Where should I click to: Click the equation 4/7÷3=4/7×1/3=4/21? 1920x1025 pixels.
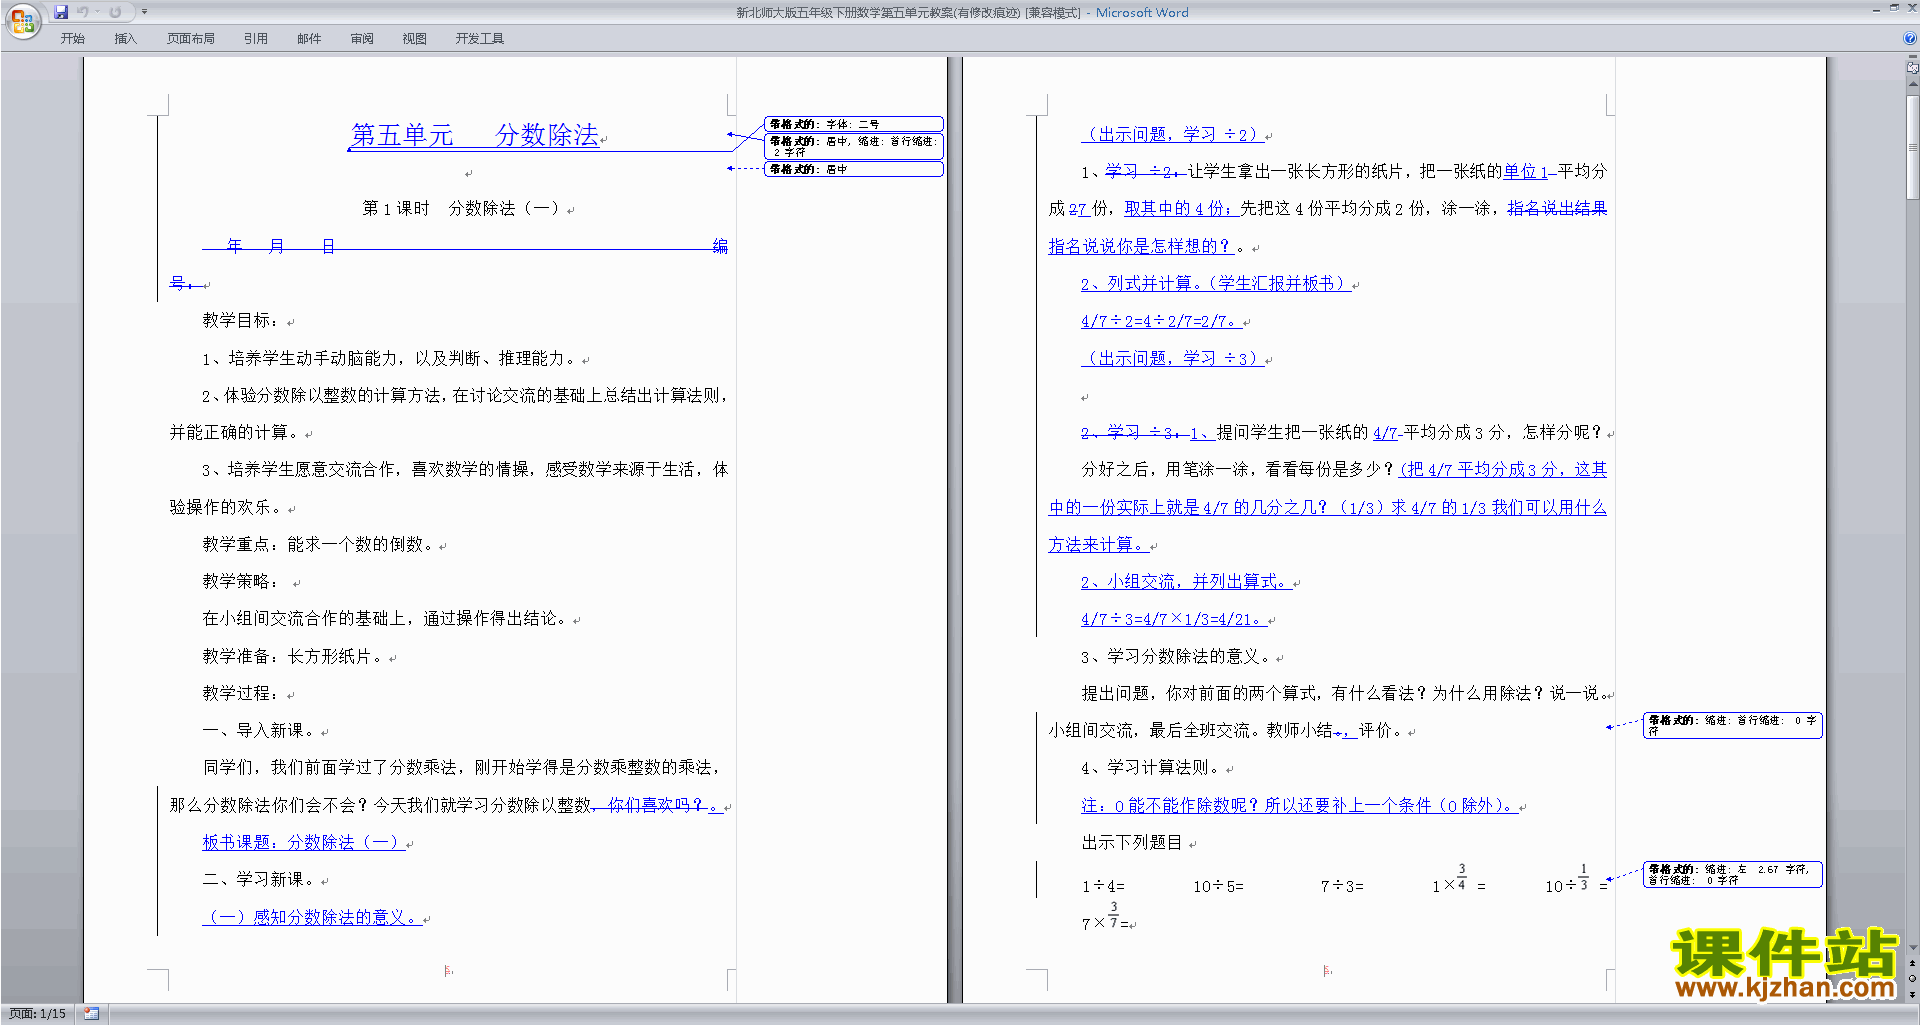point(1174,620)
